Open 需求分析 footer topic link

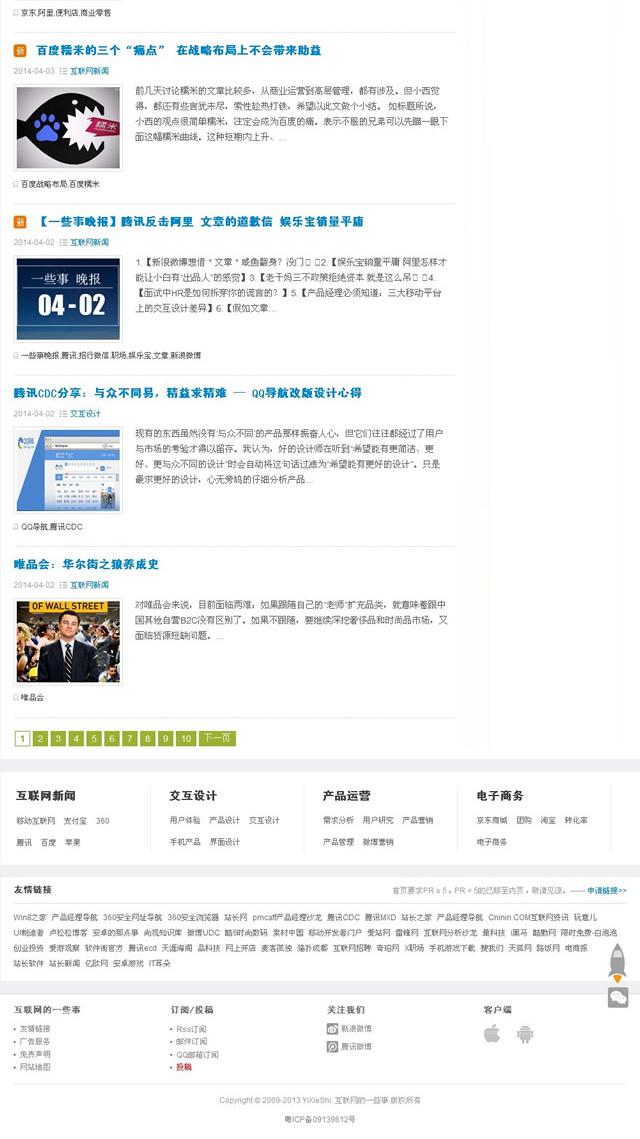[338, 820]
